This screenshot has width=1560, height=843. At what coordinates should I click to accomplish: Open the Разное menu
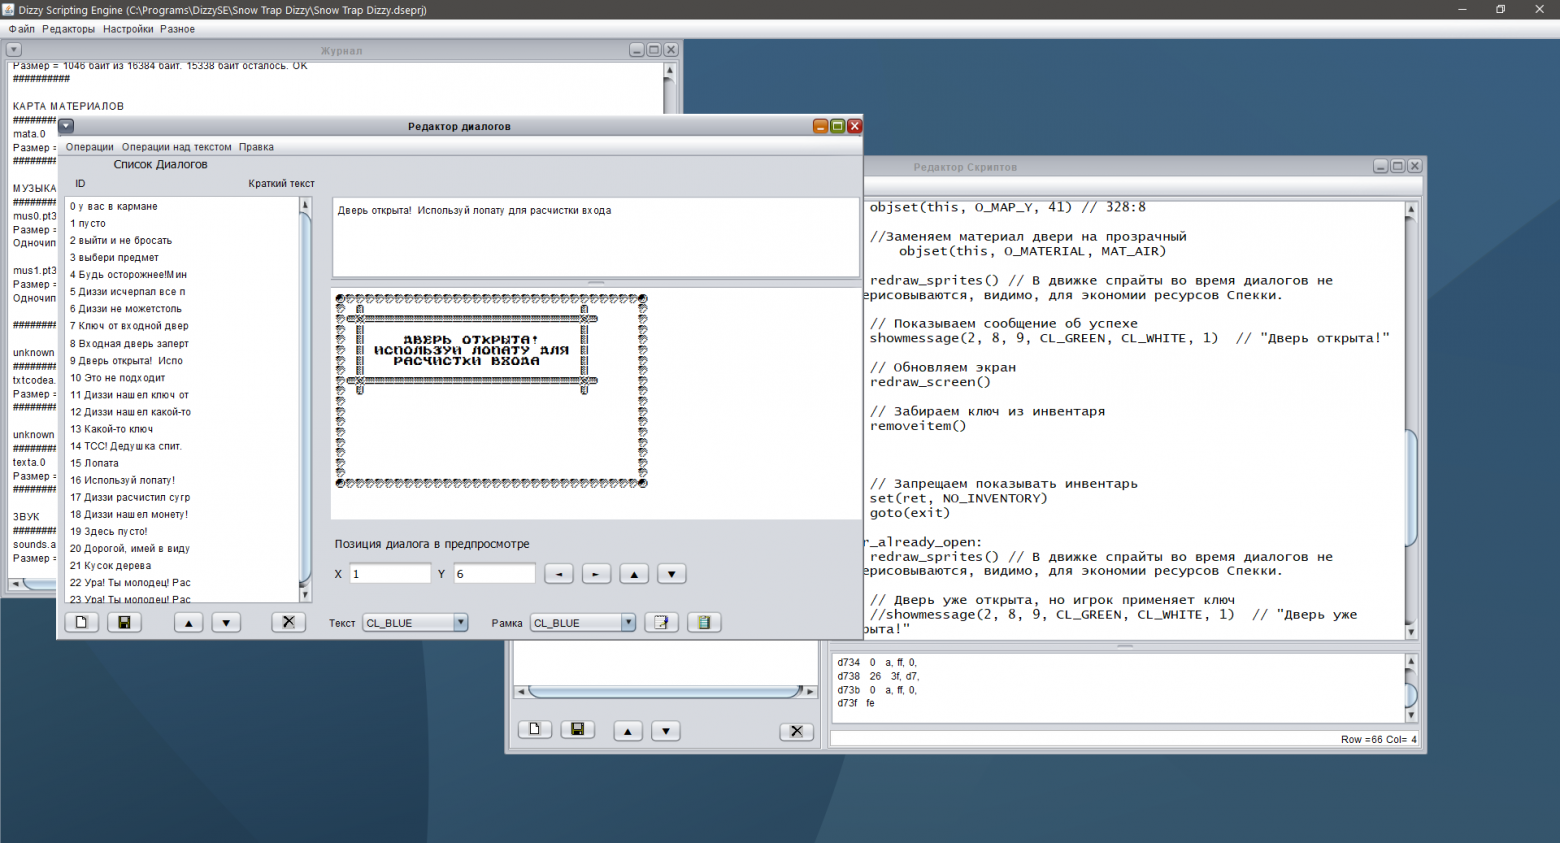click(x=177, y=29)
